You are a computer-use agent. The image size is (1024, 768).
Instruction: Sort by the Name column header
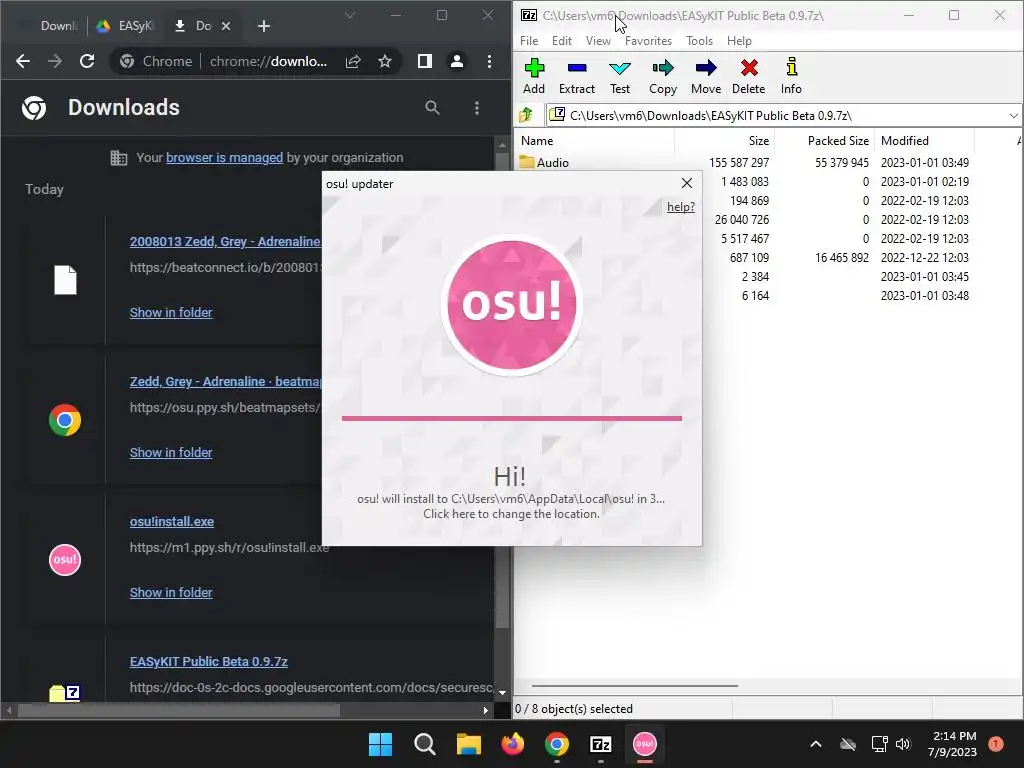537,140
